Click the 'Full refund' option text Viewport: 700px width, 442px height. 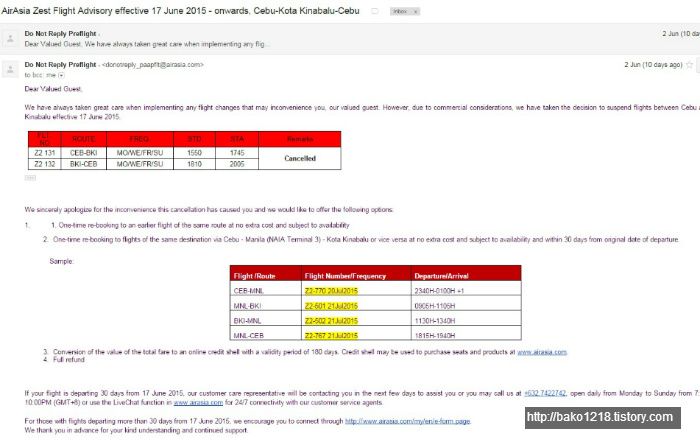[x=69, y=360]
